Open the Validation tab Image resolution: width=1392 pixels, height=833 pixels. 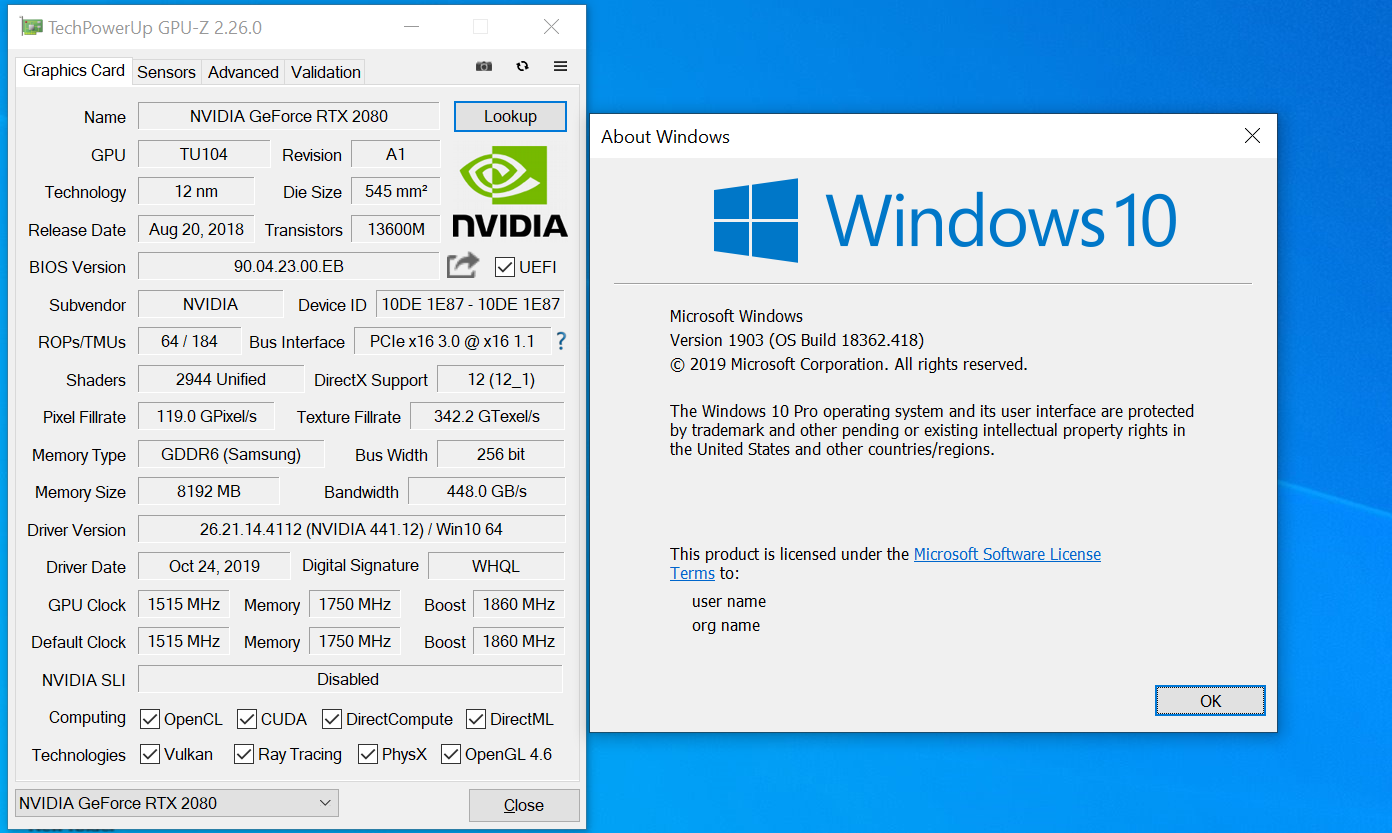coord(325,72)
